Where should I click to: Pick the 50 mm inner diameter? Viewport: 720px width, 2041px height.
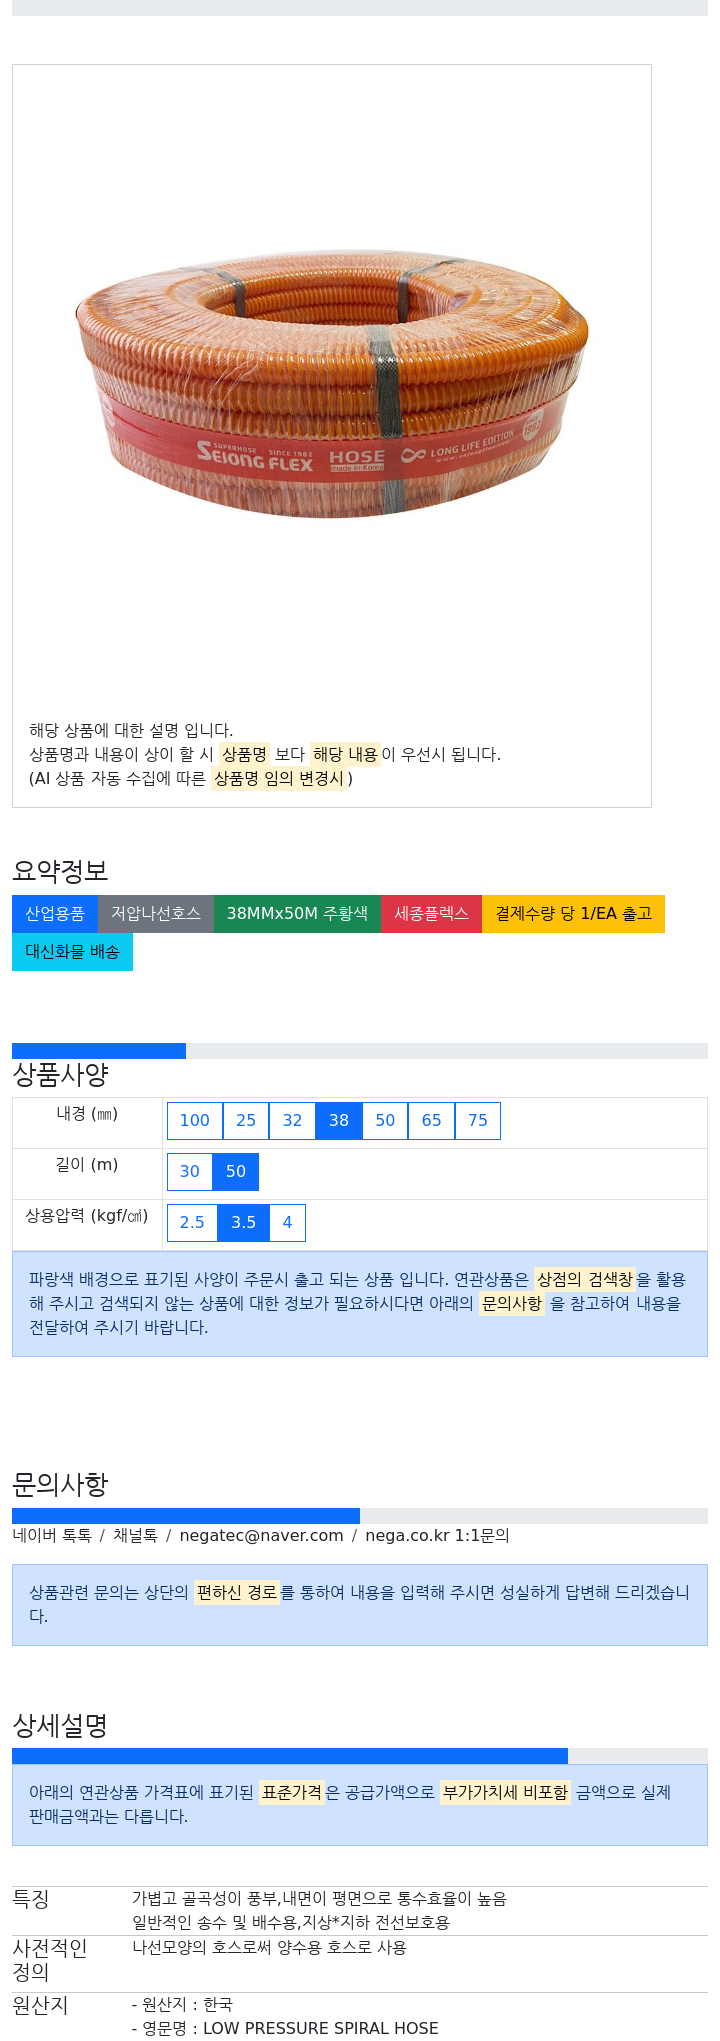[385, 1121]
